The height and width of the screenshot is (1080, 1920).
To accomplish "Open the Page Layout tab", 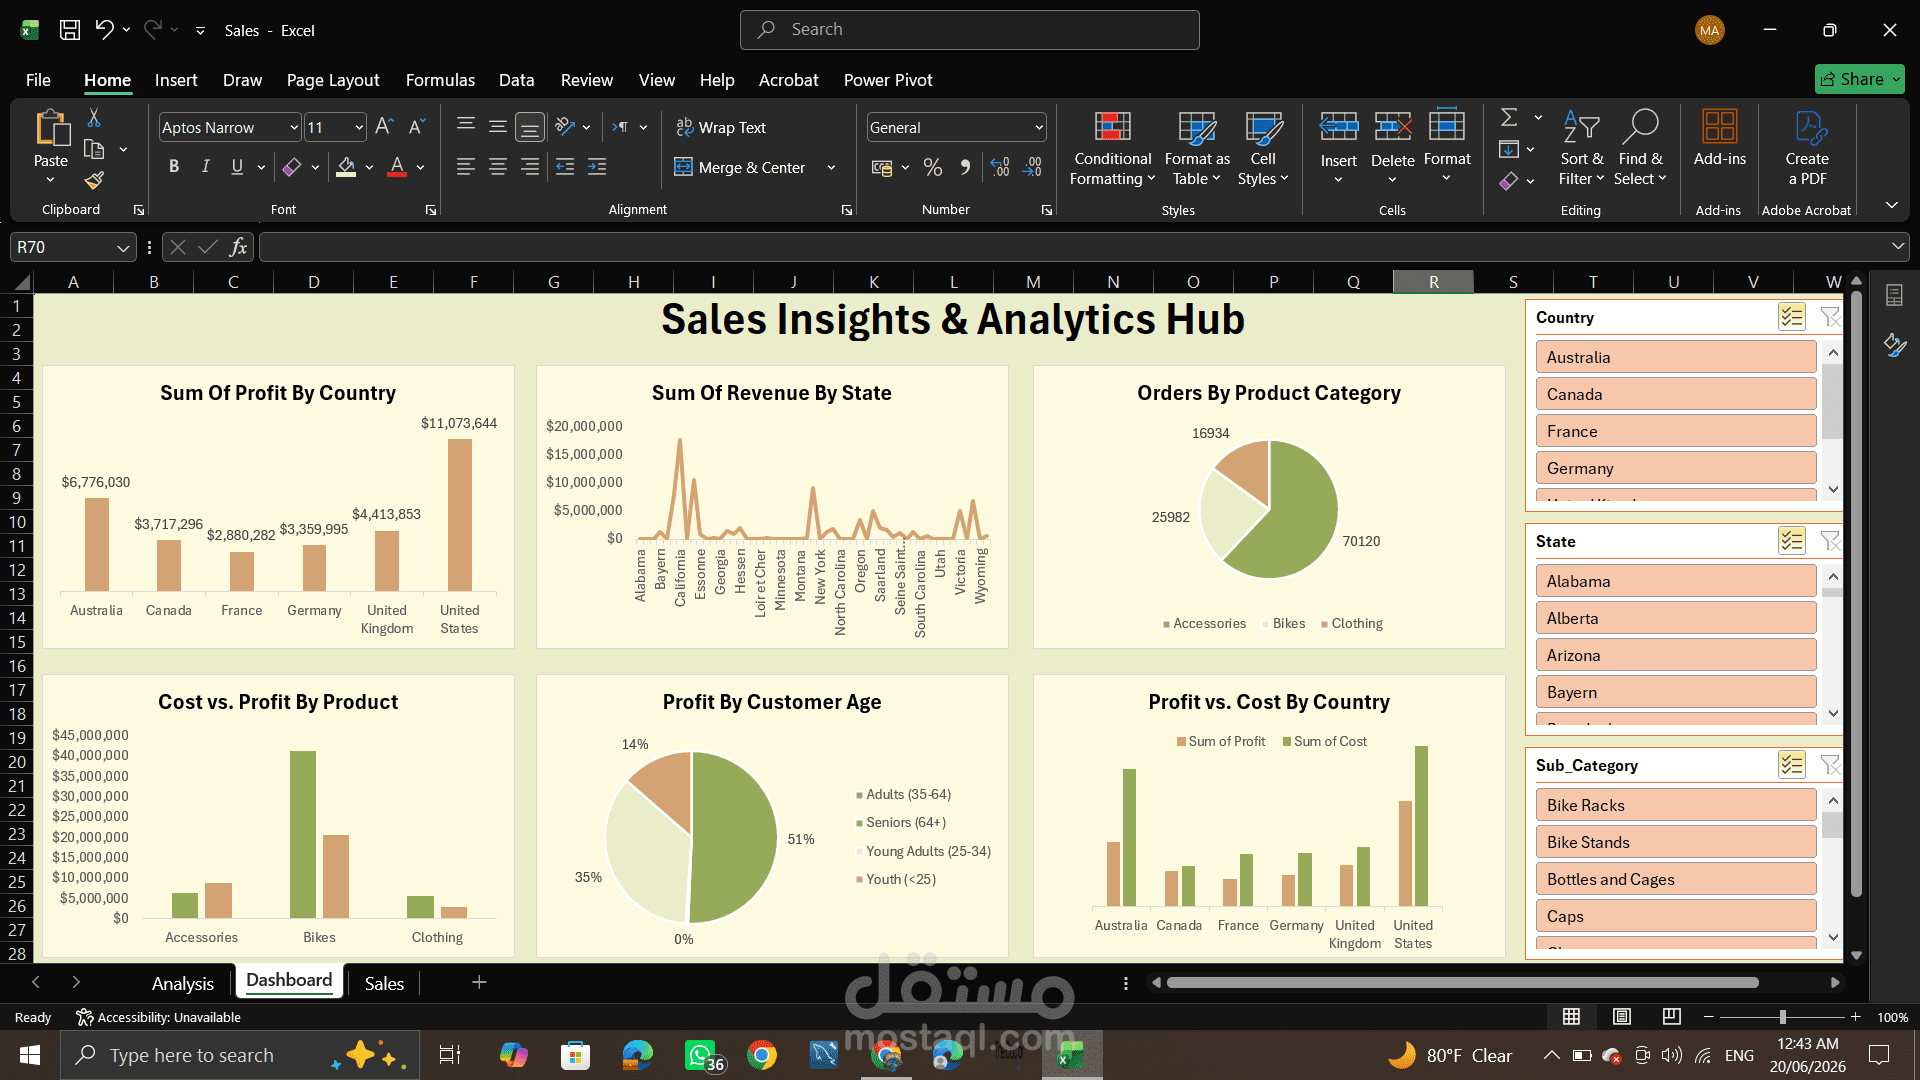I will [x=333, y=80].
